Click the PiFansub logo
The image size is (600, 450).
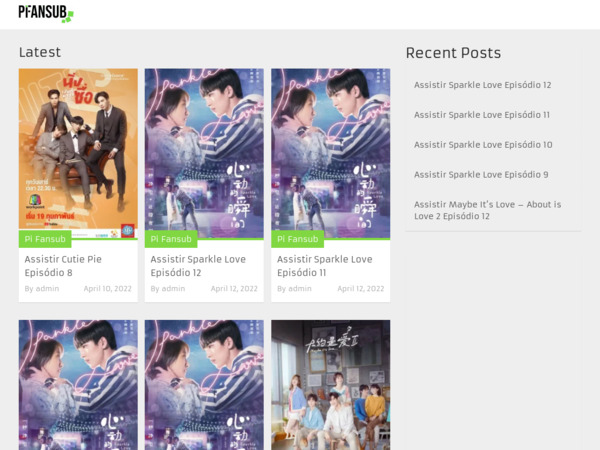(x=46, y=13)
